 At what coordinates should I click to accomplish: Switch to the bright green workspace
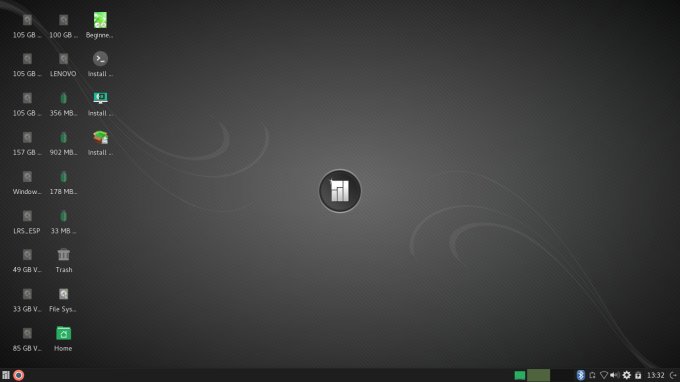[520, 375]
